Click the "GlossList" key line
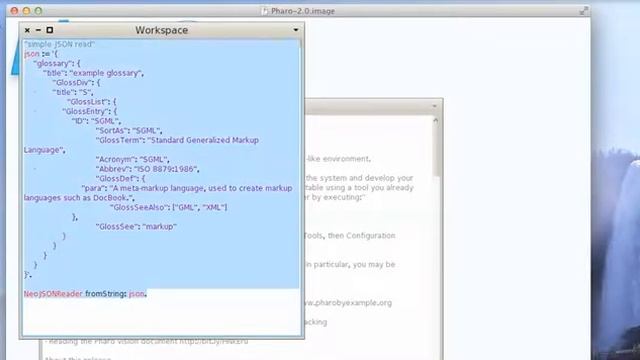The image size is (640, 360). click(91, 102)
